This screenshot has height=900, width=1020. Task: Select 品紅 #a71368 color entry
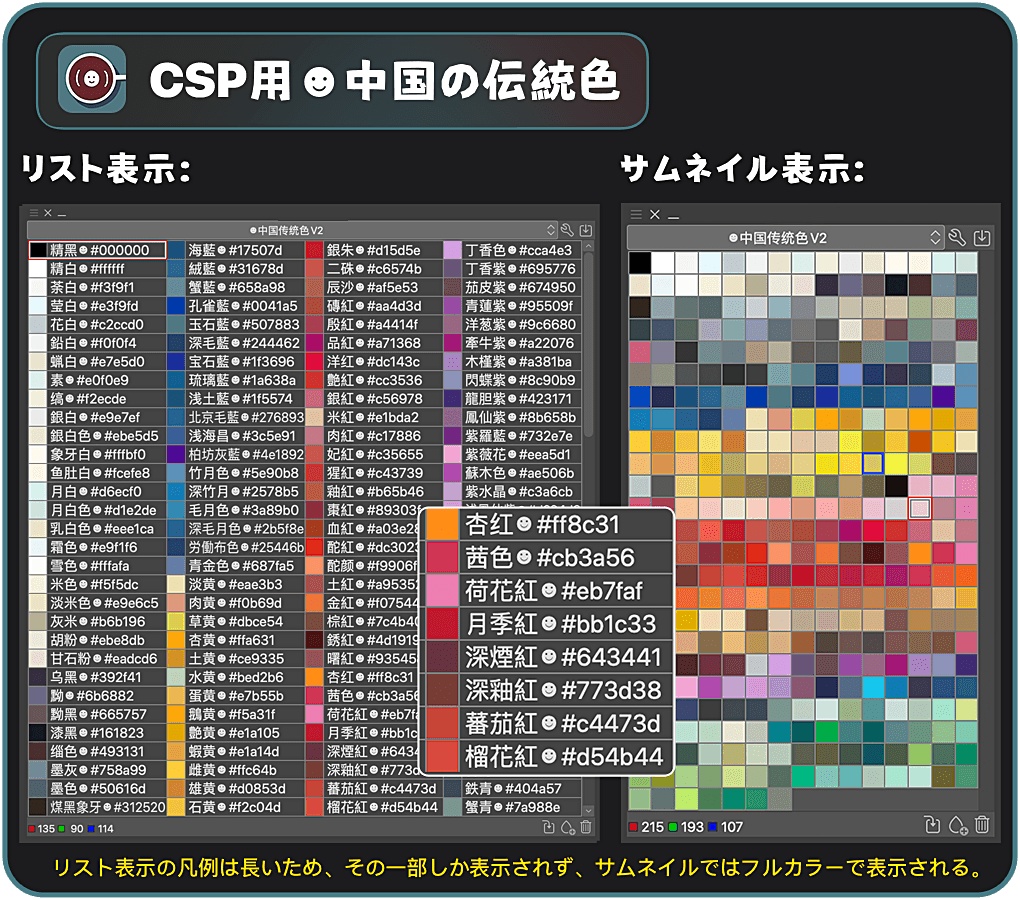373,343
